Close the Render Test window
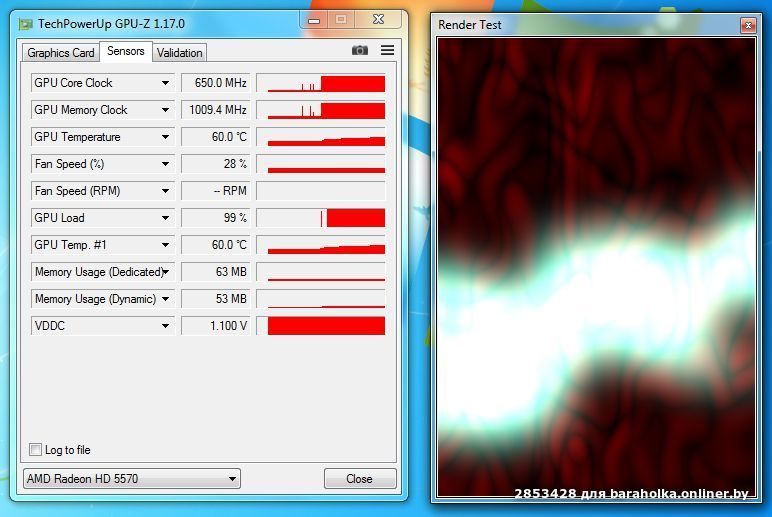The height and width of the screenshot is (517, 772). [x=748, y=25]
